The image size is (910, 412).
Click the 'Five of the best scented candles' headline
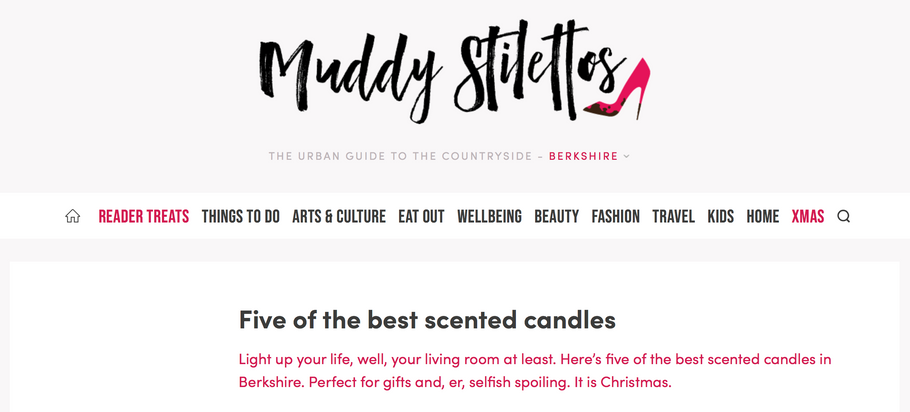427,320
